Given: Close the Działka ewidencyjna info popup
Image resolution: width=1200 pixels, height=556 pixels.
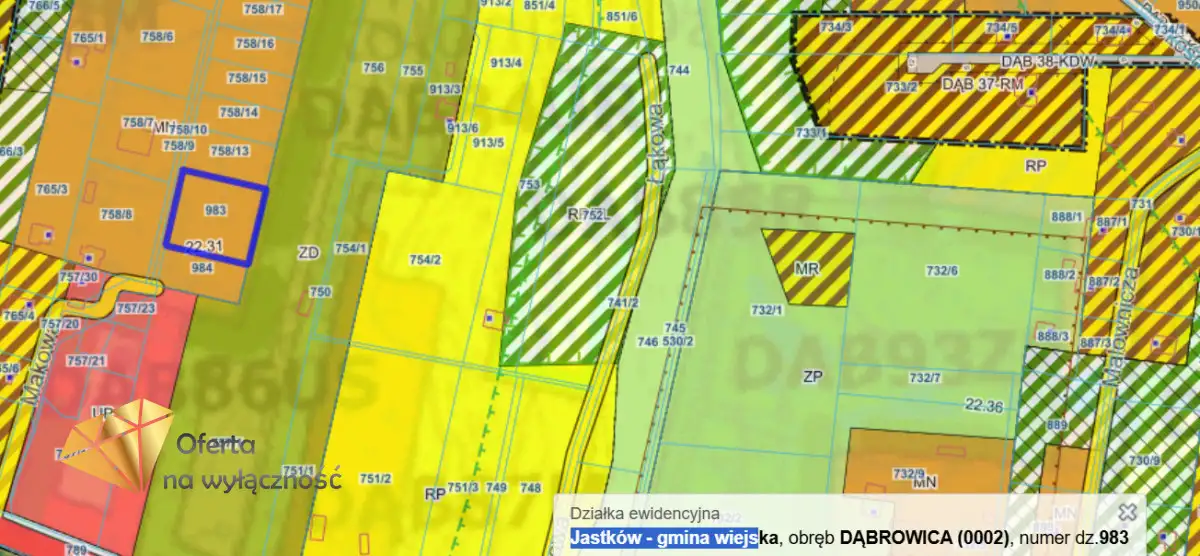Looking at the screenshot, I should (x=1128, y=512).
